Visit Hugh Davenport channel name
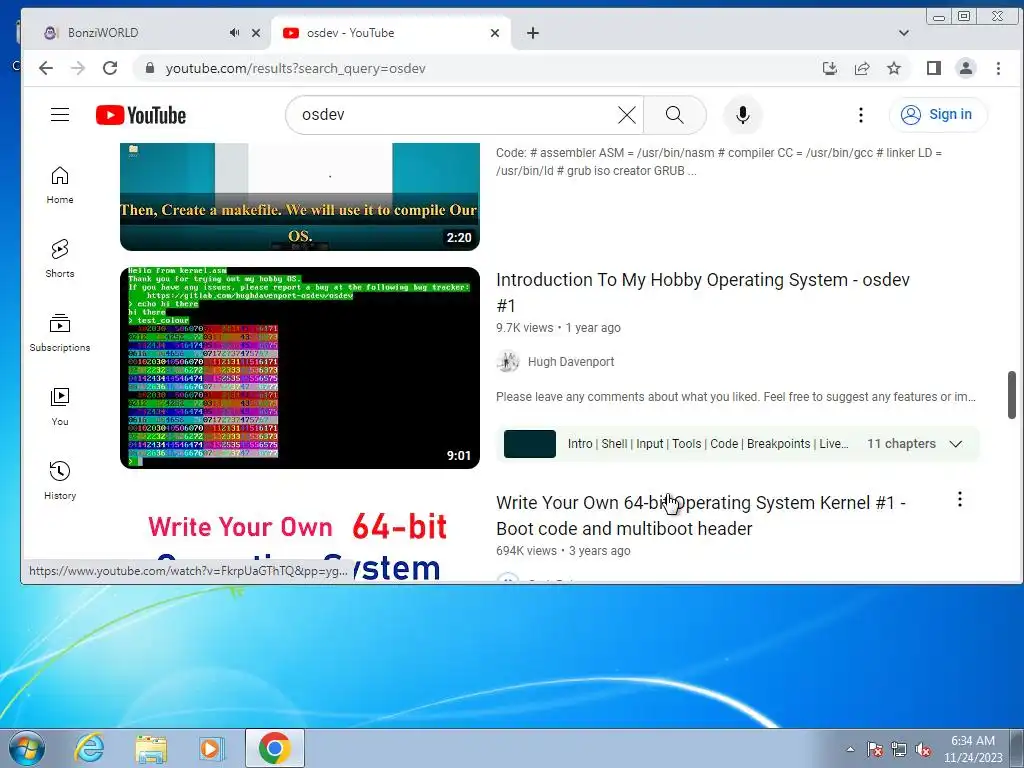The height and width of the screenshot is (768, 1024). (571, 362)
